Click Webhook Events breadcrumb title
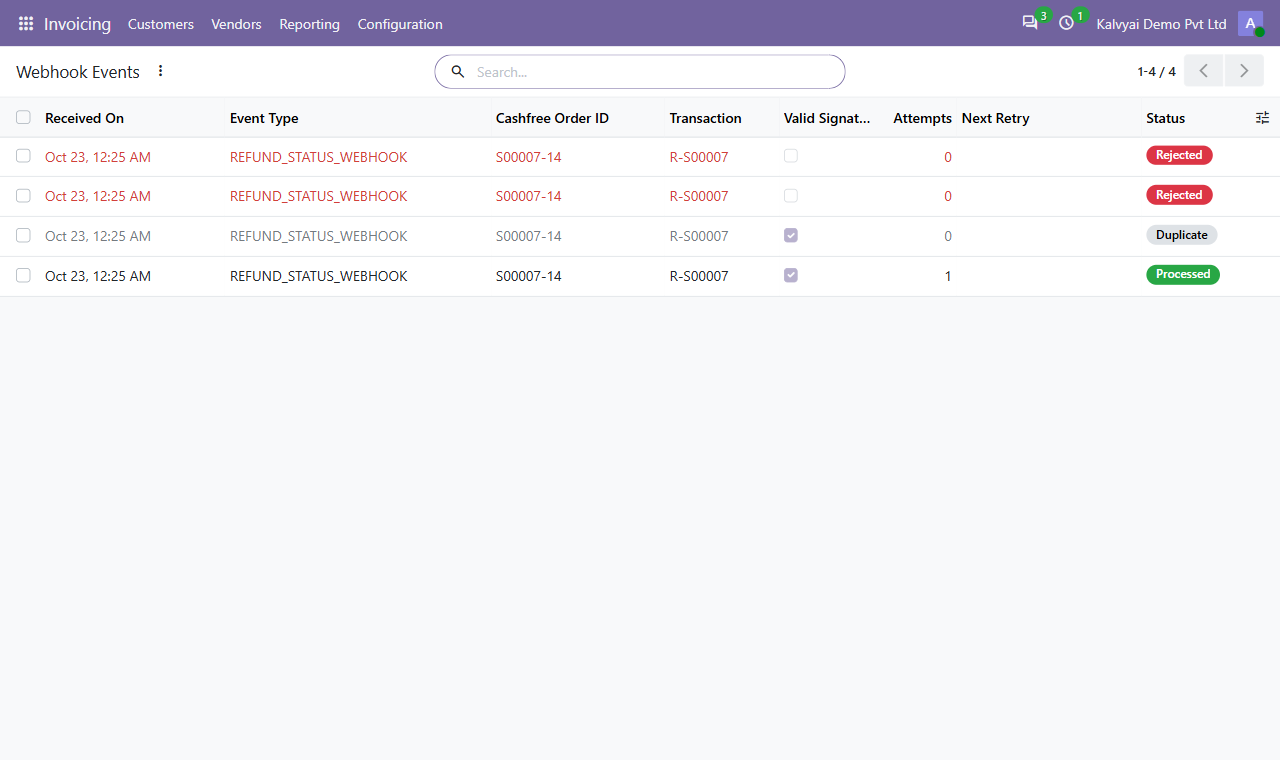This screenshot has height=760, width=1280. pos(78,72)
